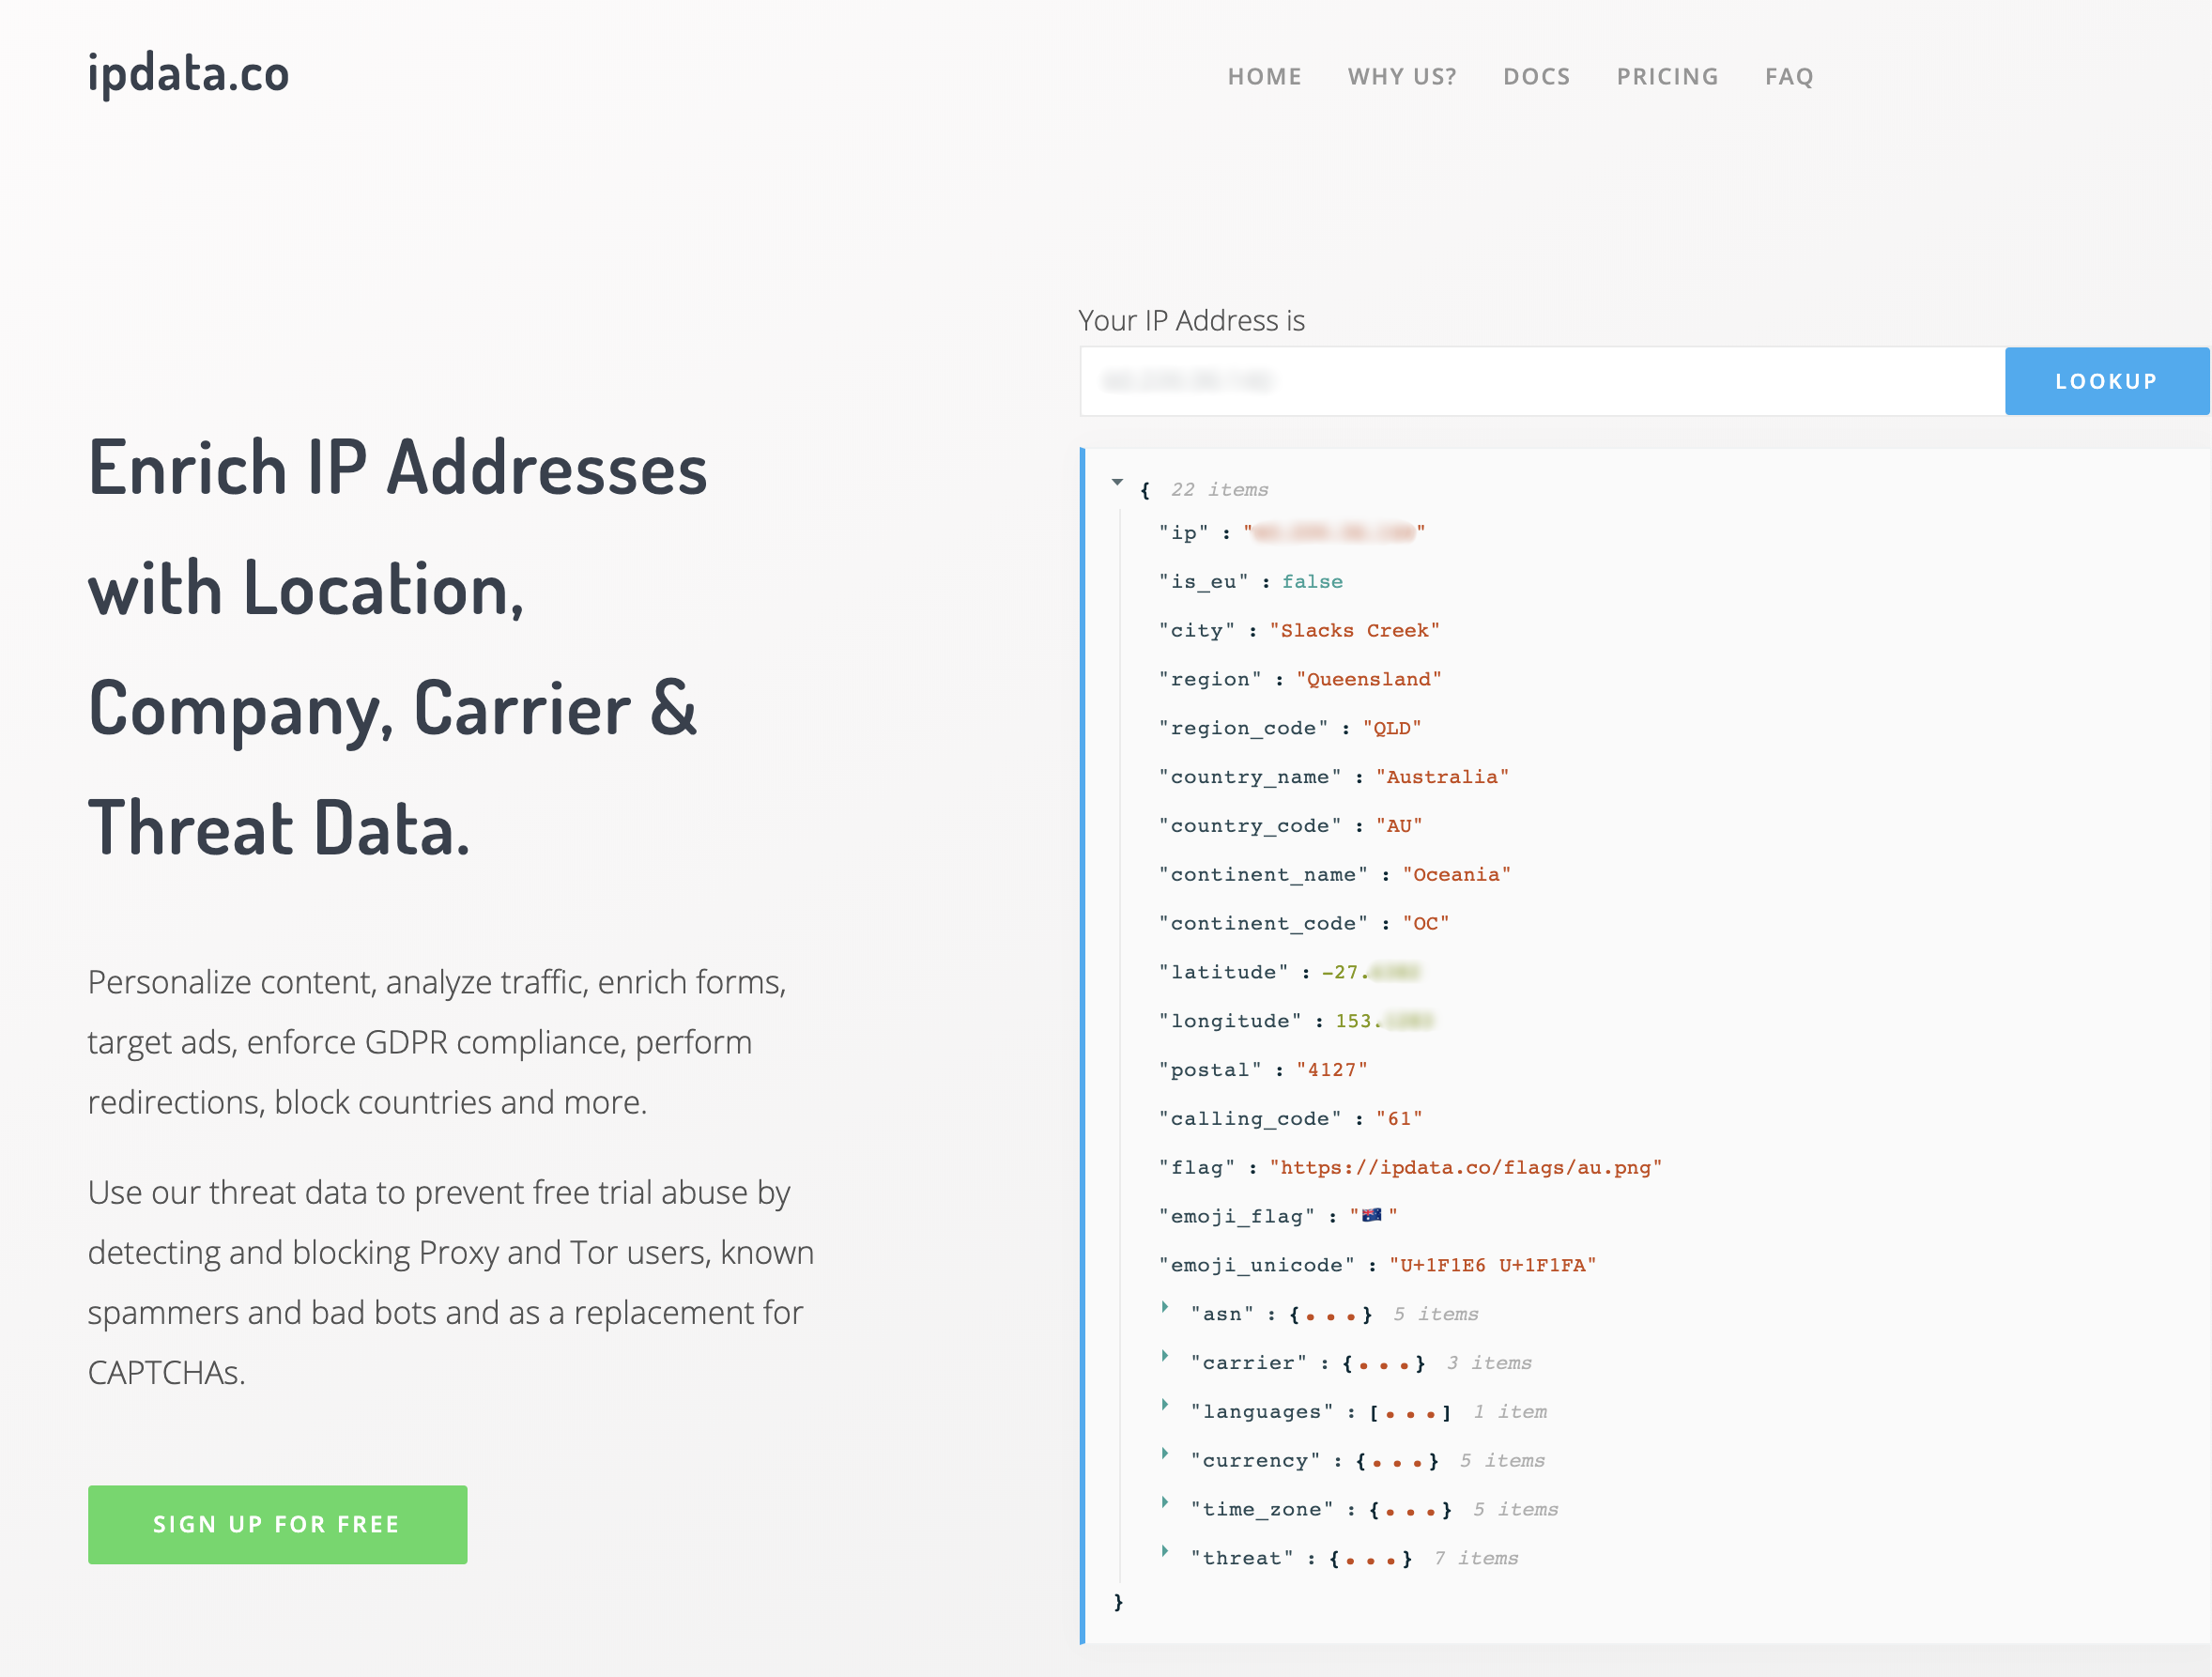Viewport: 2212px width, 1677px height.
Task: Select the continent_code value "OC"
Action: pos(1425,923)
